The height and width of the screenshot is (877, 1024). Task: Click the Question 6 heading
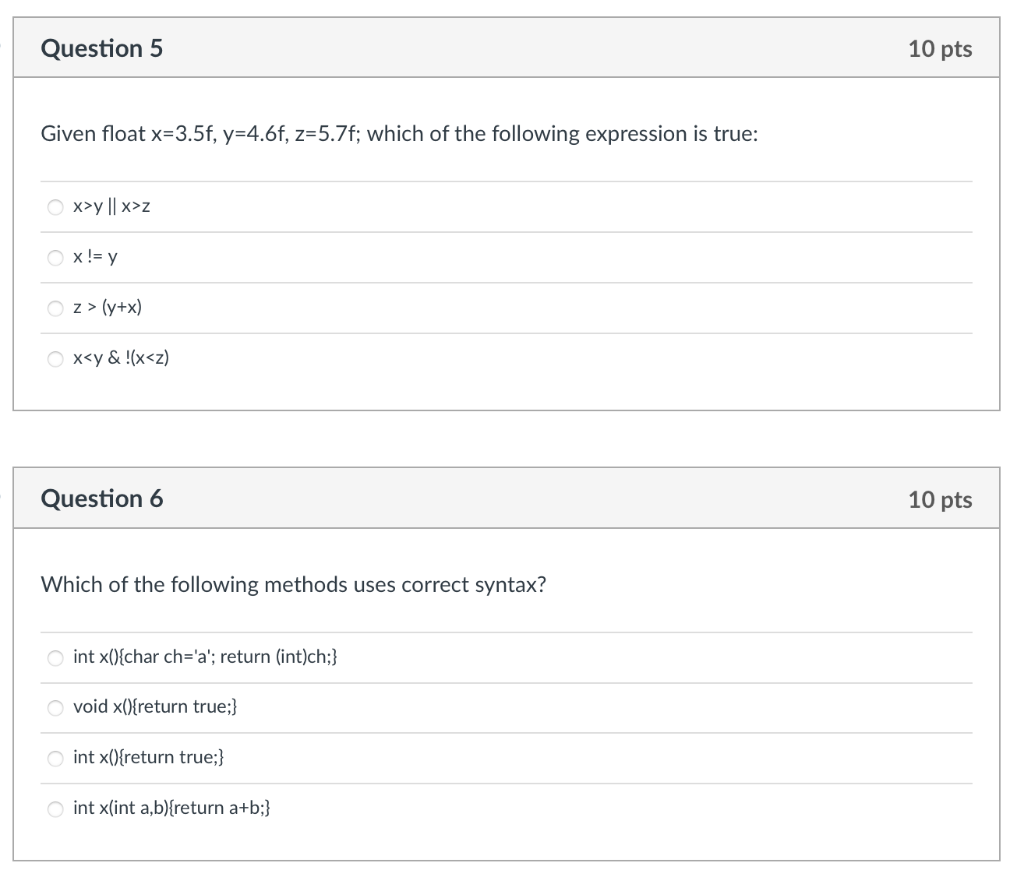[102, 498]
